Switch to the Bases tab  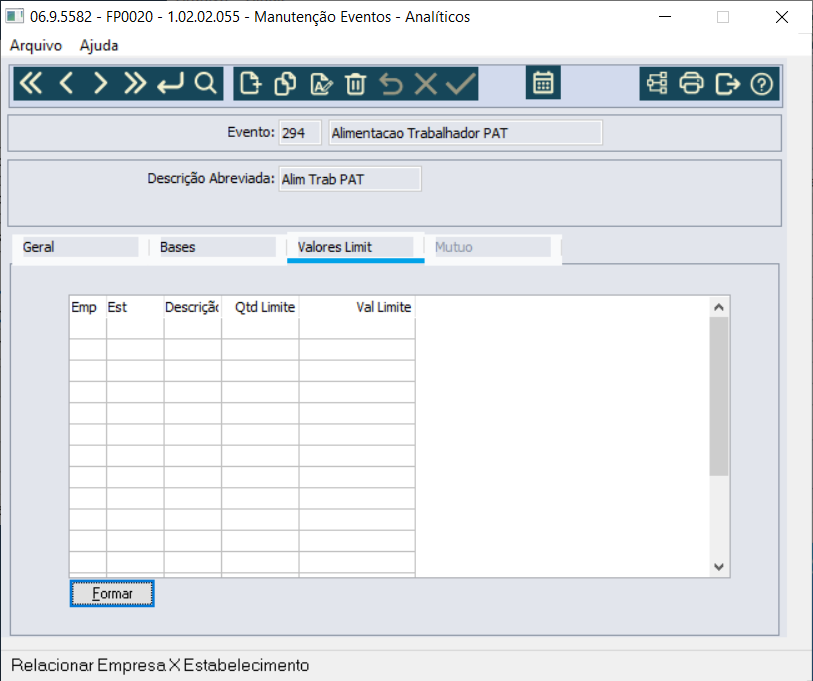coord(218,247)
